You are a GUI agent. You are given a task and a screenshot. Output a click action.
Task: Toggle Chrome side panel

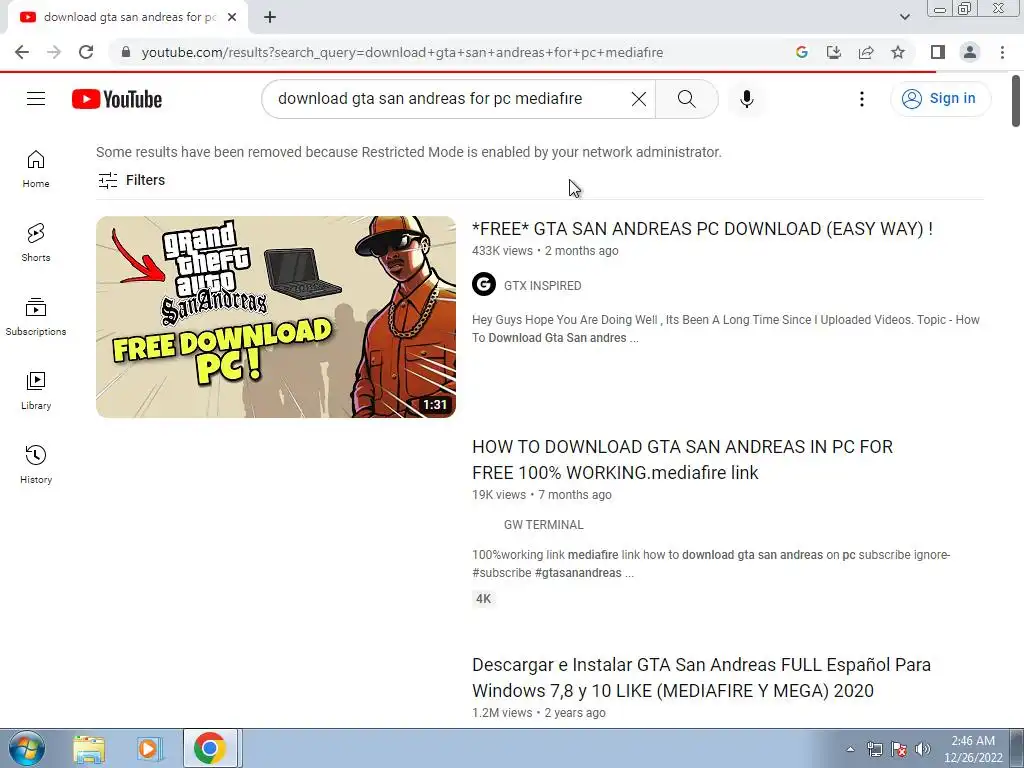938,52
